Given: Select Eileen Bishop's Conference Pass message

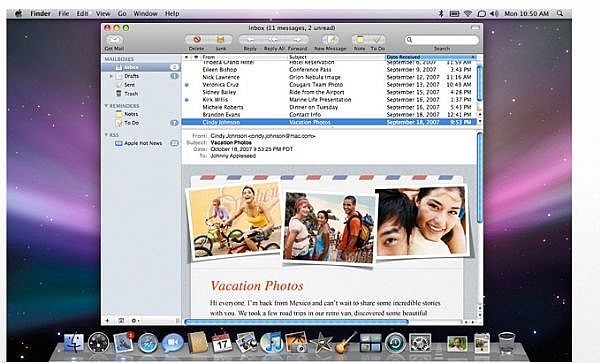Looking at the screenshot, I should click(329, 70).
